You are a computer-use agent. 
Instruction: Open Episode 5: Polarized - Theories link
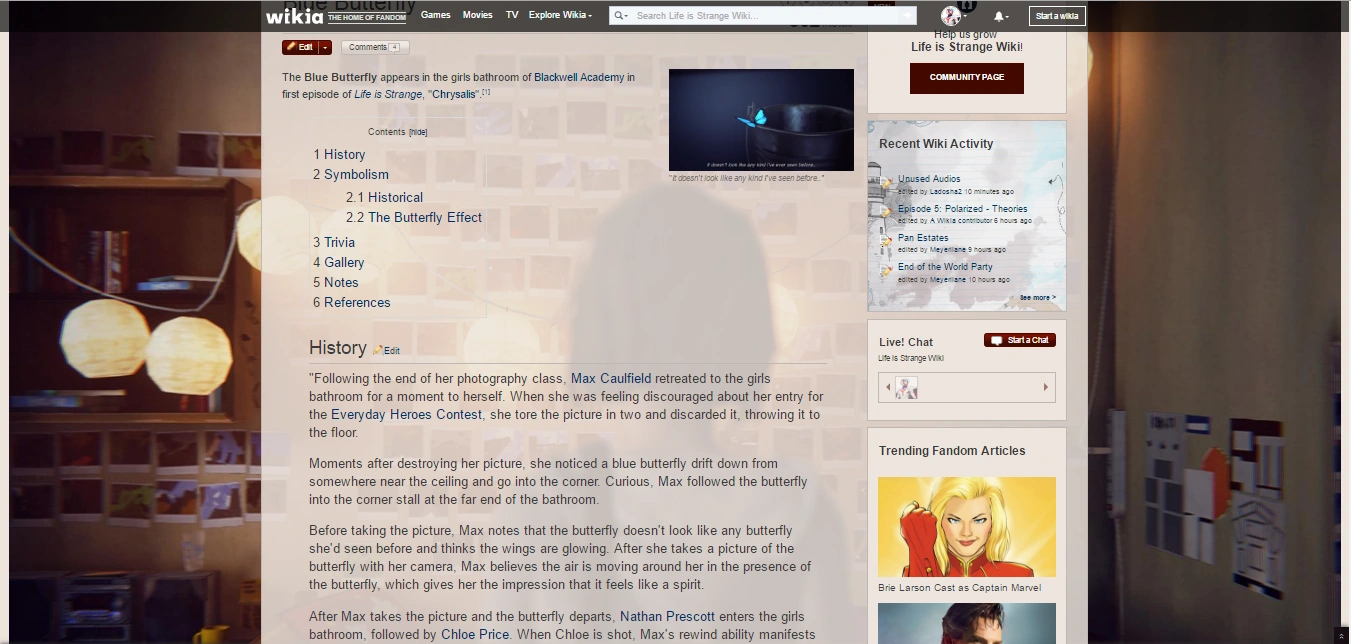[x=963, y=209]
